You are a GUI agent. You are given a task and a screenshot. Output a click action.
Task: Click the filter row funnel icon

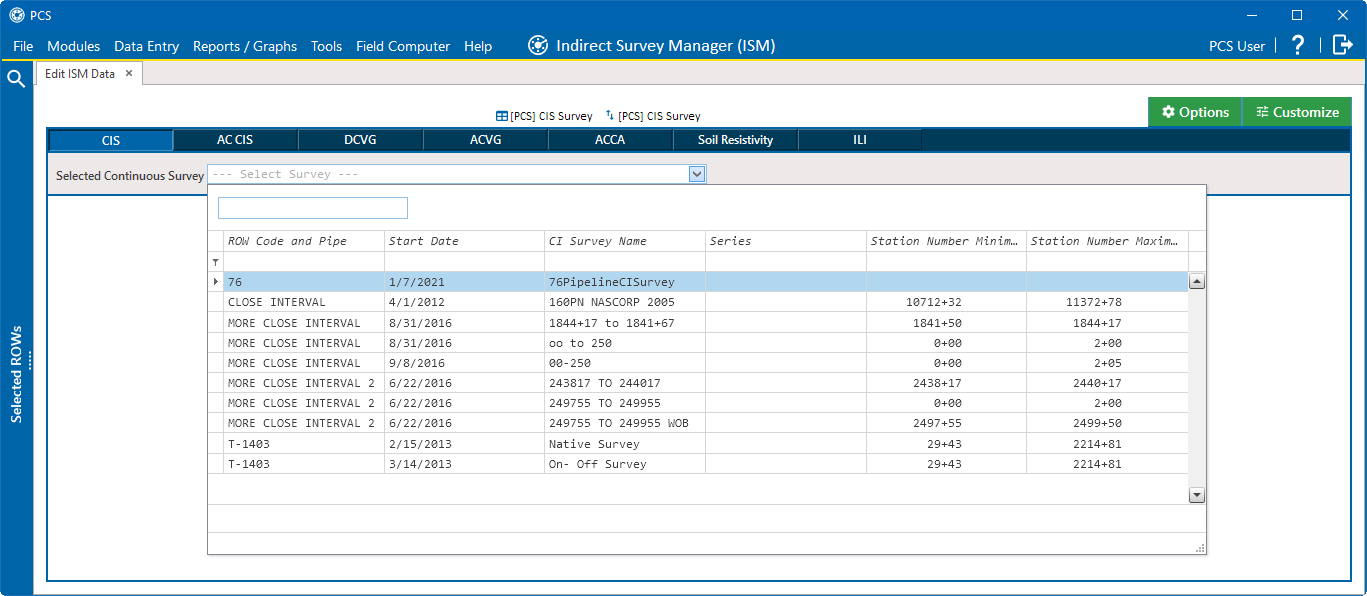(x=215, y=262)
